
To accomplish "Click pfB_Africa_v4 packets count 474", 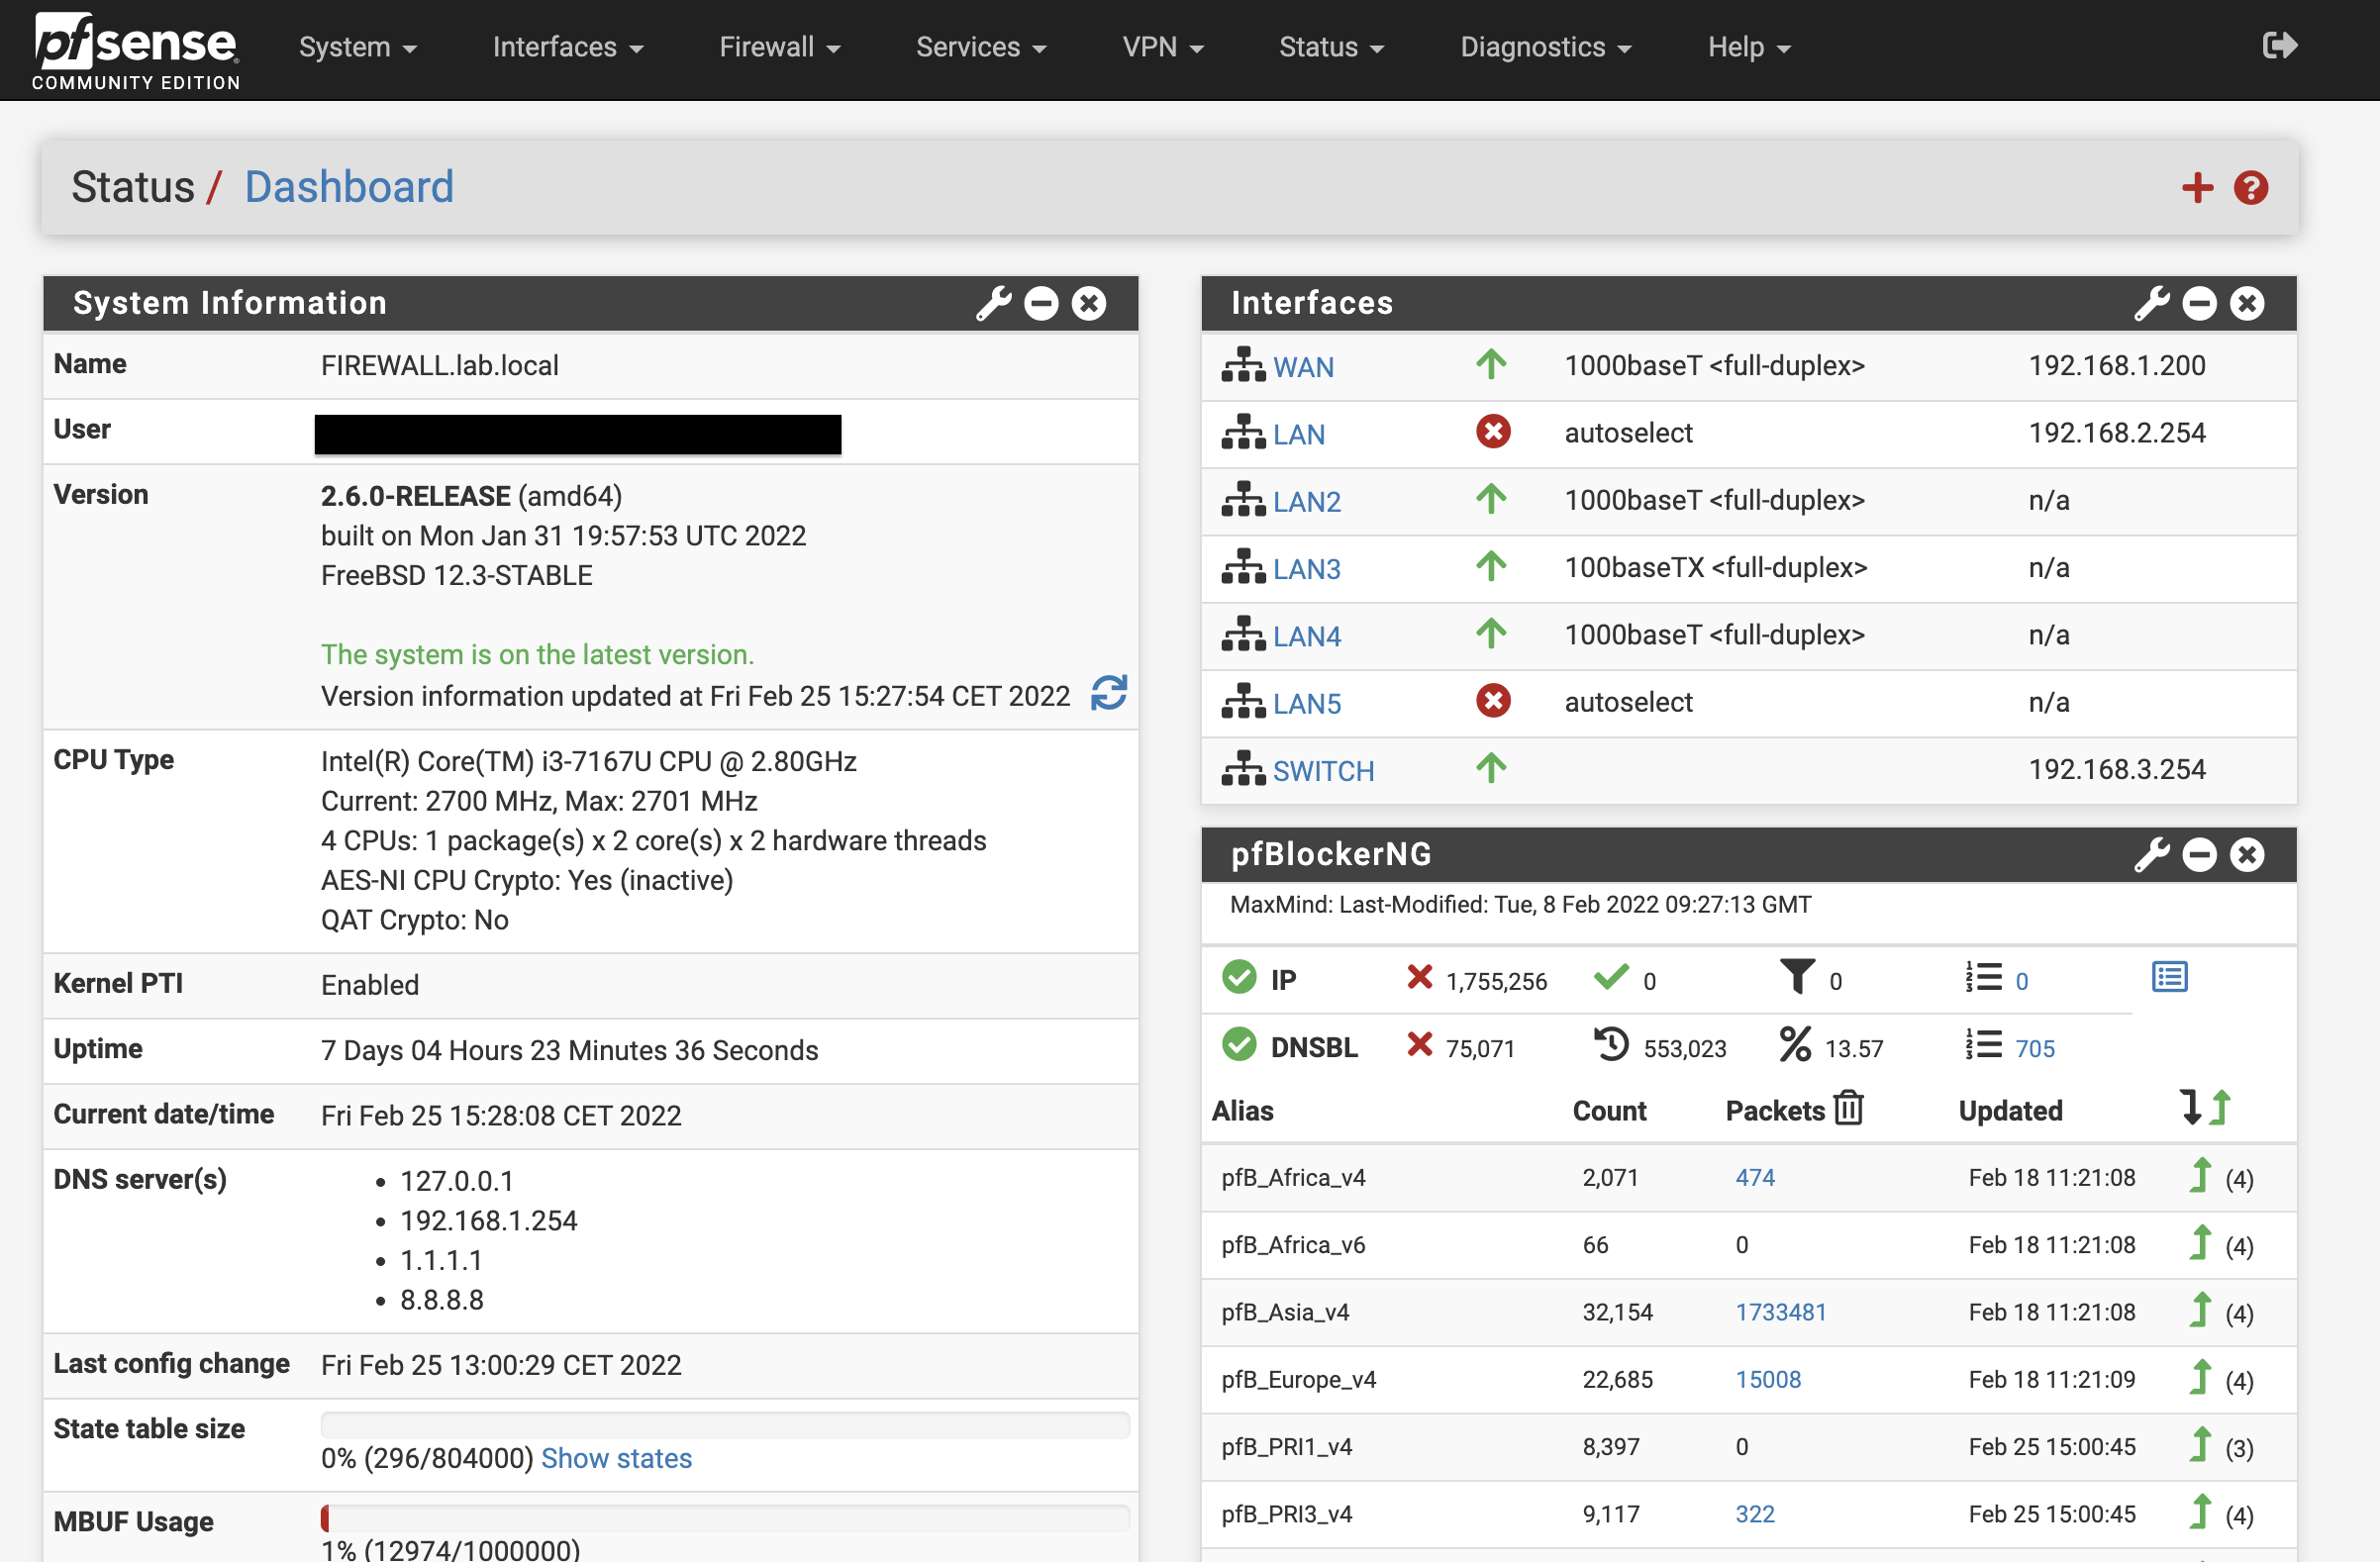I will [1755, 1177].
